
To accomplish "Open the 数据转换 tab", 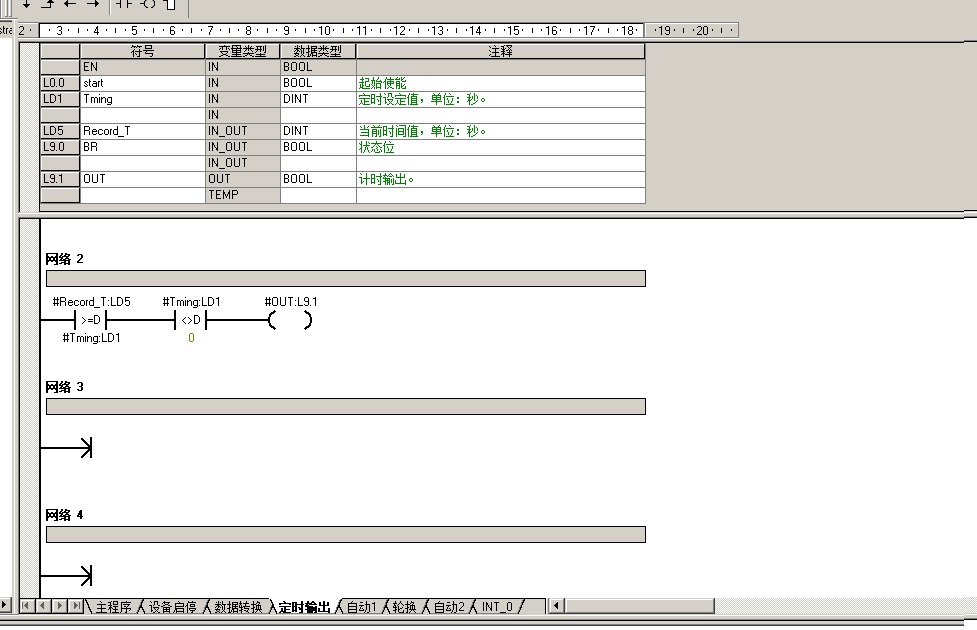I will point(238,606).
